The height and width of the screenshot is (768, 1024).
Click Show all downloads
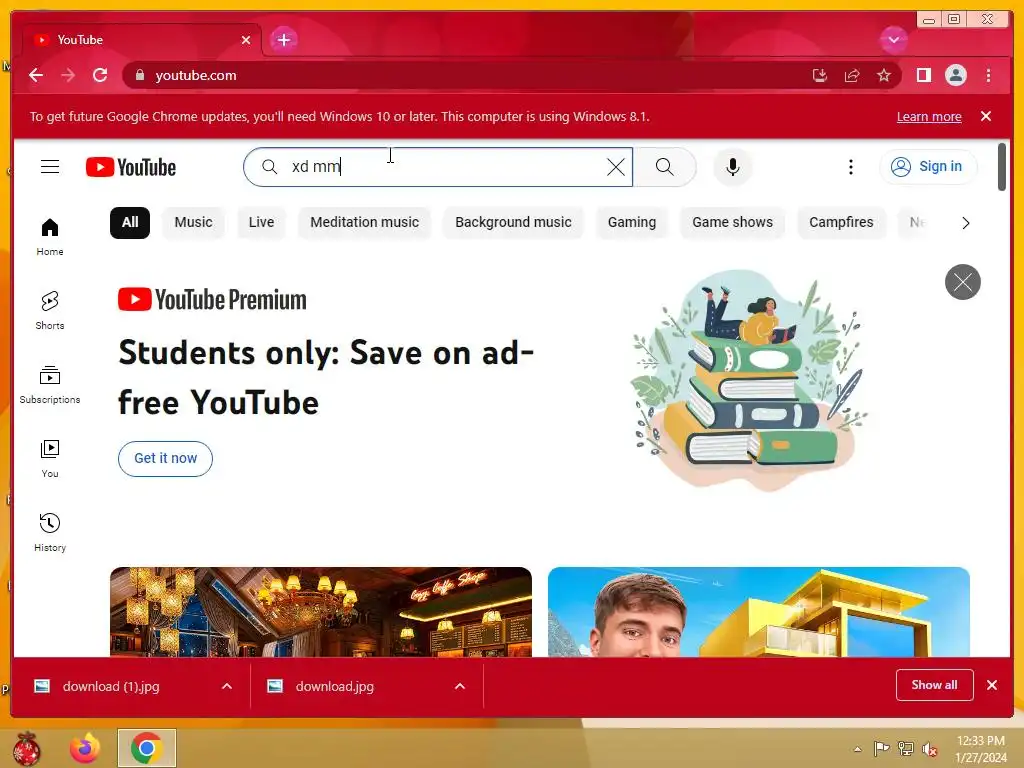point(935,684)
